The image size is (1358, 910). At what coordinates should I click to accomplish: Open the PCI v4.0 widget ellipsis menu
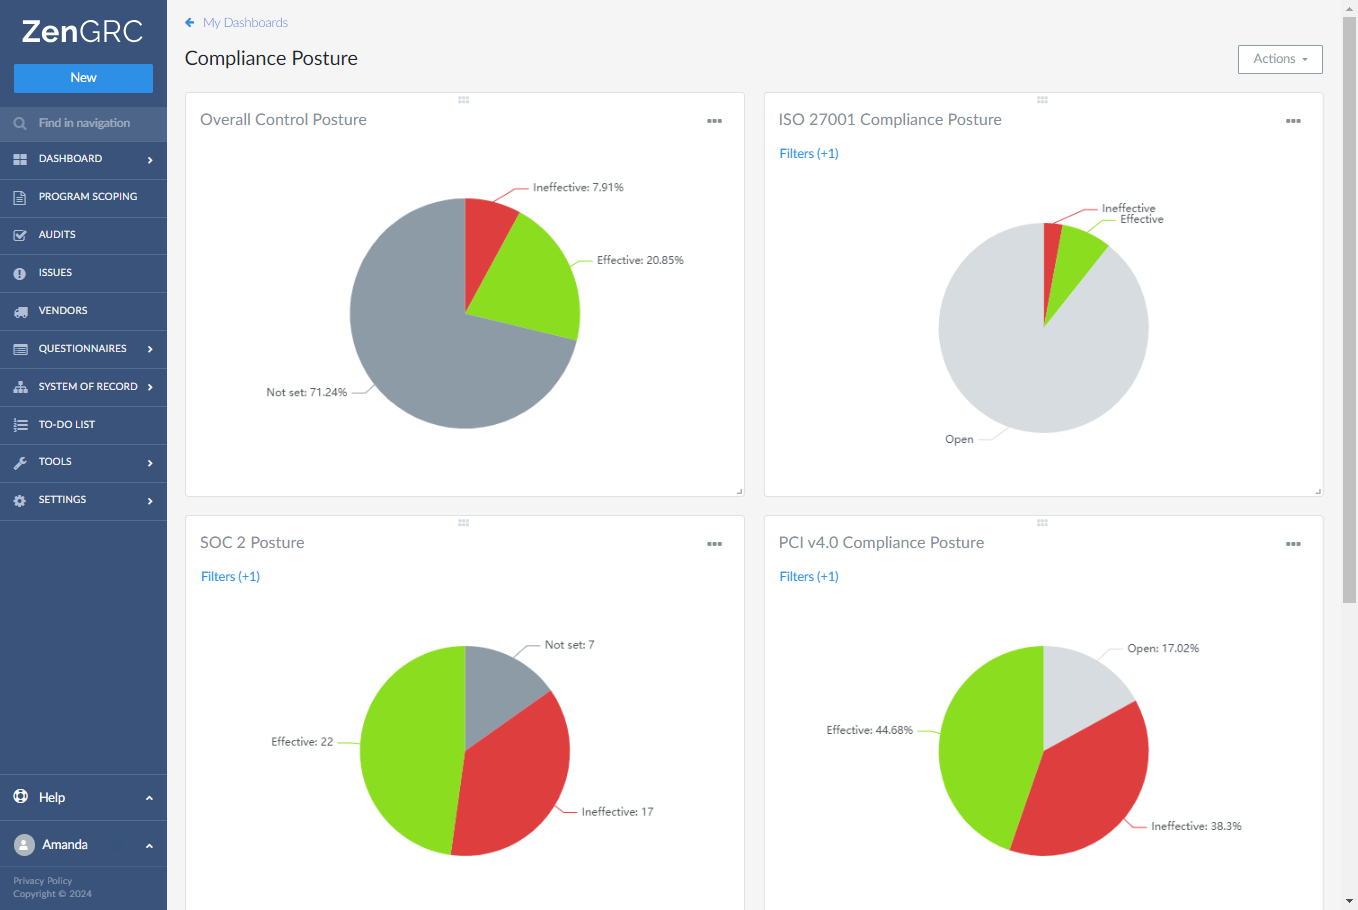tap(1293, 544)
